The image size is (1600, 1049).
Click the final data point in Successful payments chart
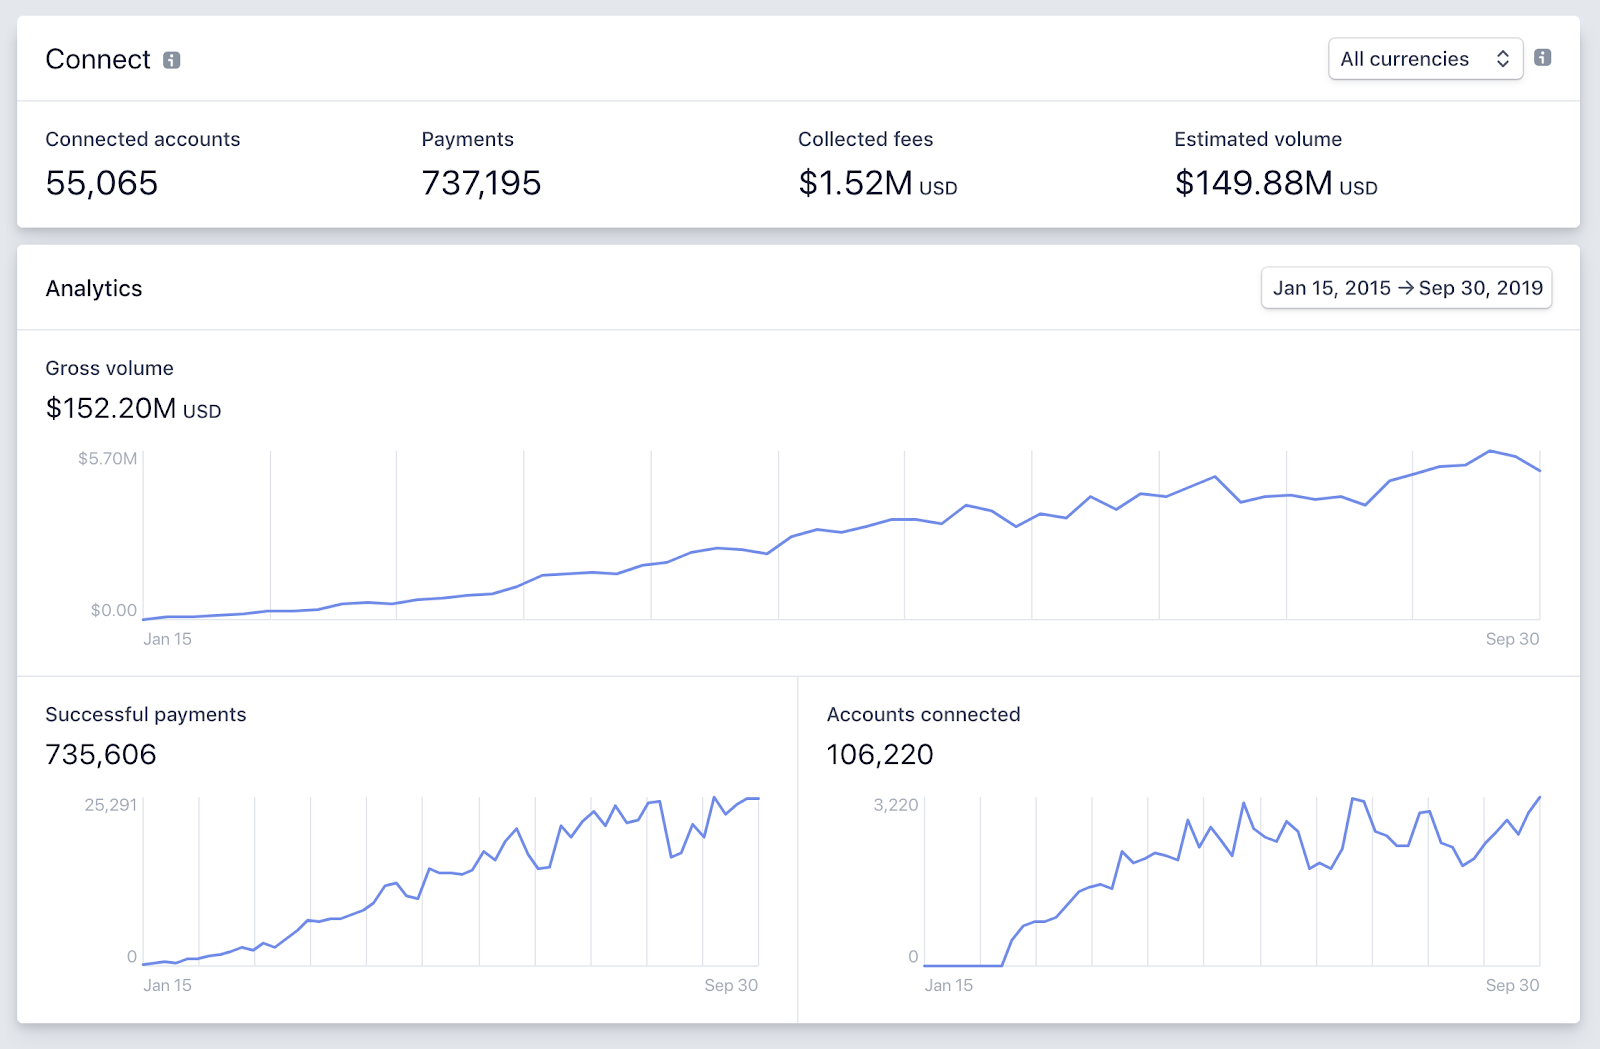[757, 798]
